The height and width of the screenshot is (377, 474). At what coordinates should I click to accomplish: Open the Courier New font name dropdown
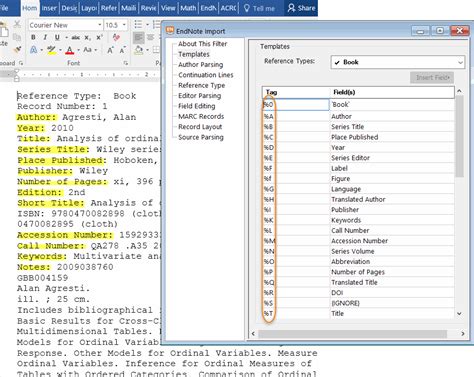[x=100, y=25]
